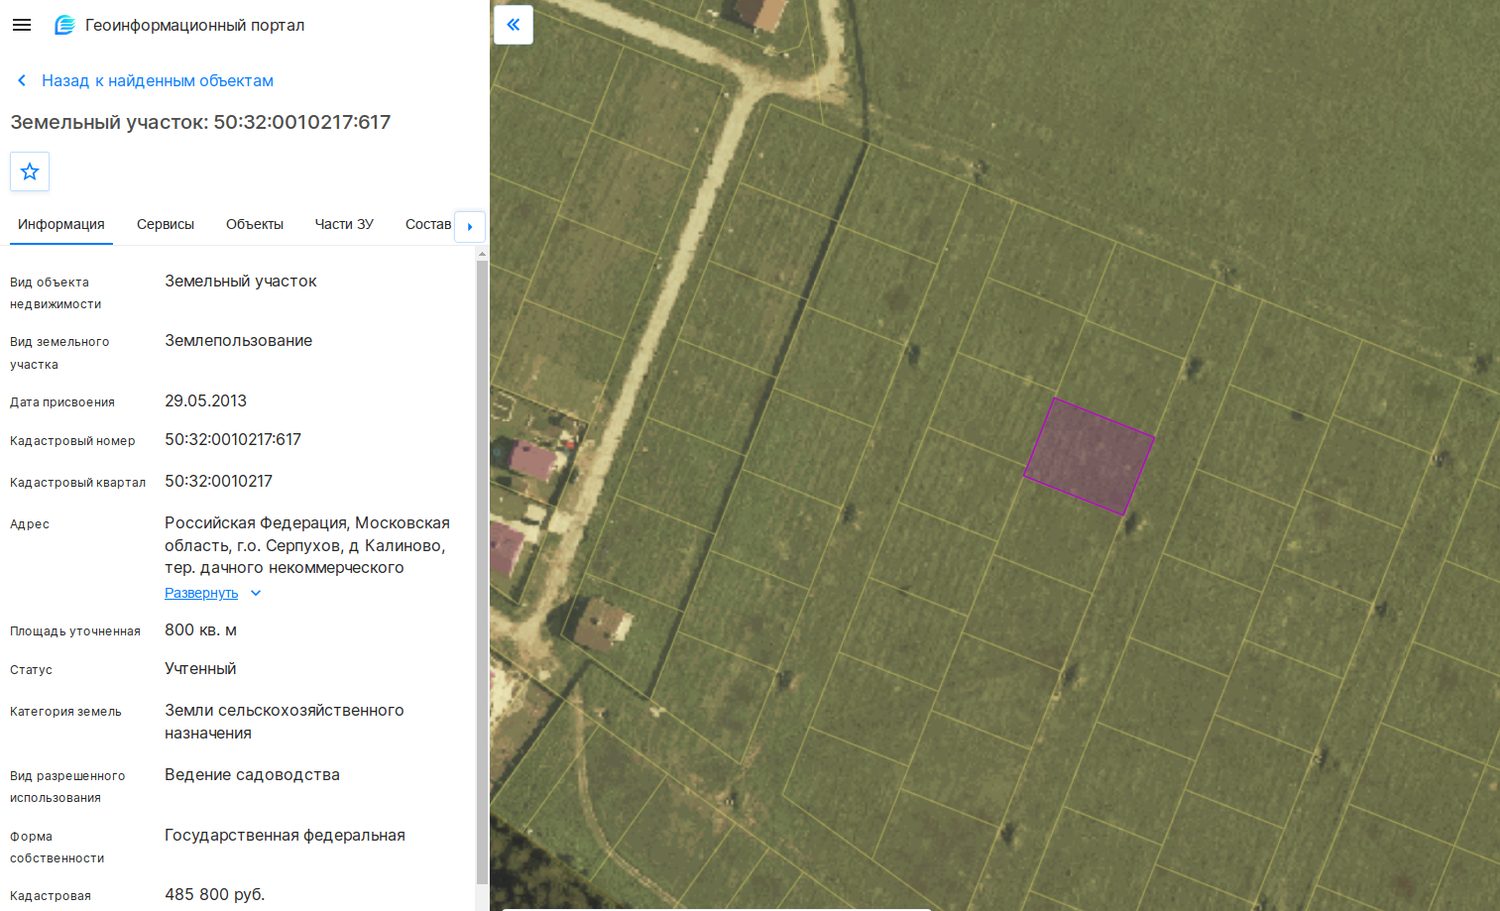1500x911 pixels.
Task: Open the hamburger main menu
Action: (x=22, y=25)
